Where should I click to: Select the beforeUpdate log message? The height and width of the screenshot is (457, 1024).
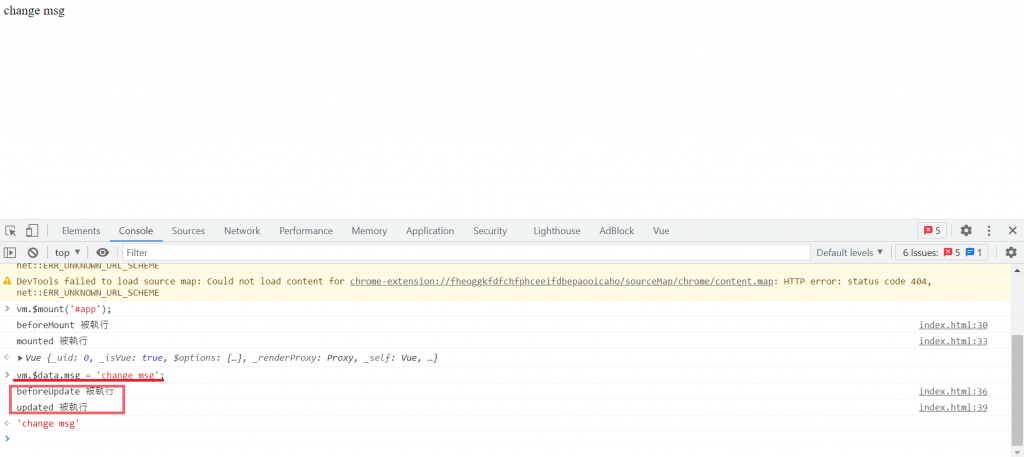[65, 392]
